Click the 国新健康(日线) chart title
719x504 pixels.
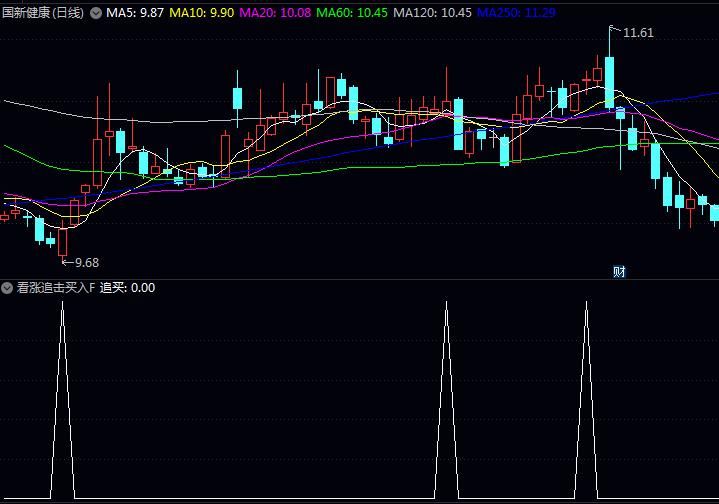click(x=43, y=13)
